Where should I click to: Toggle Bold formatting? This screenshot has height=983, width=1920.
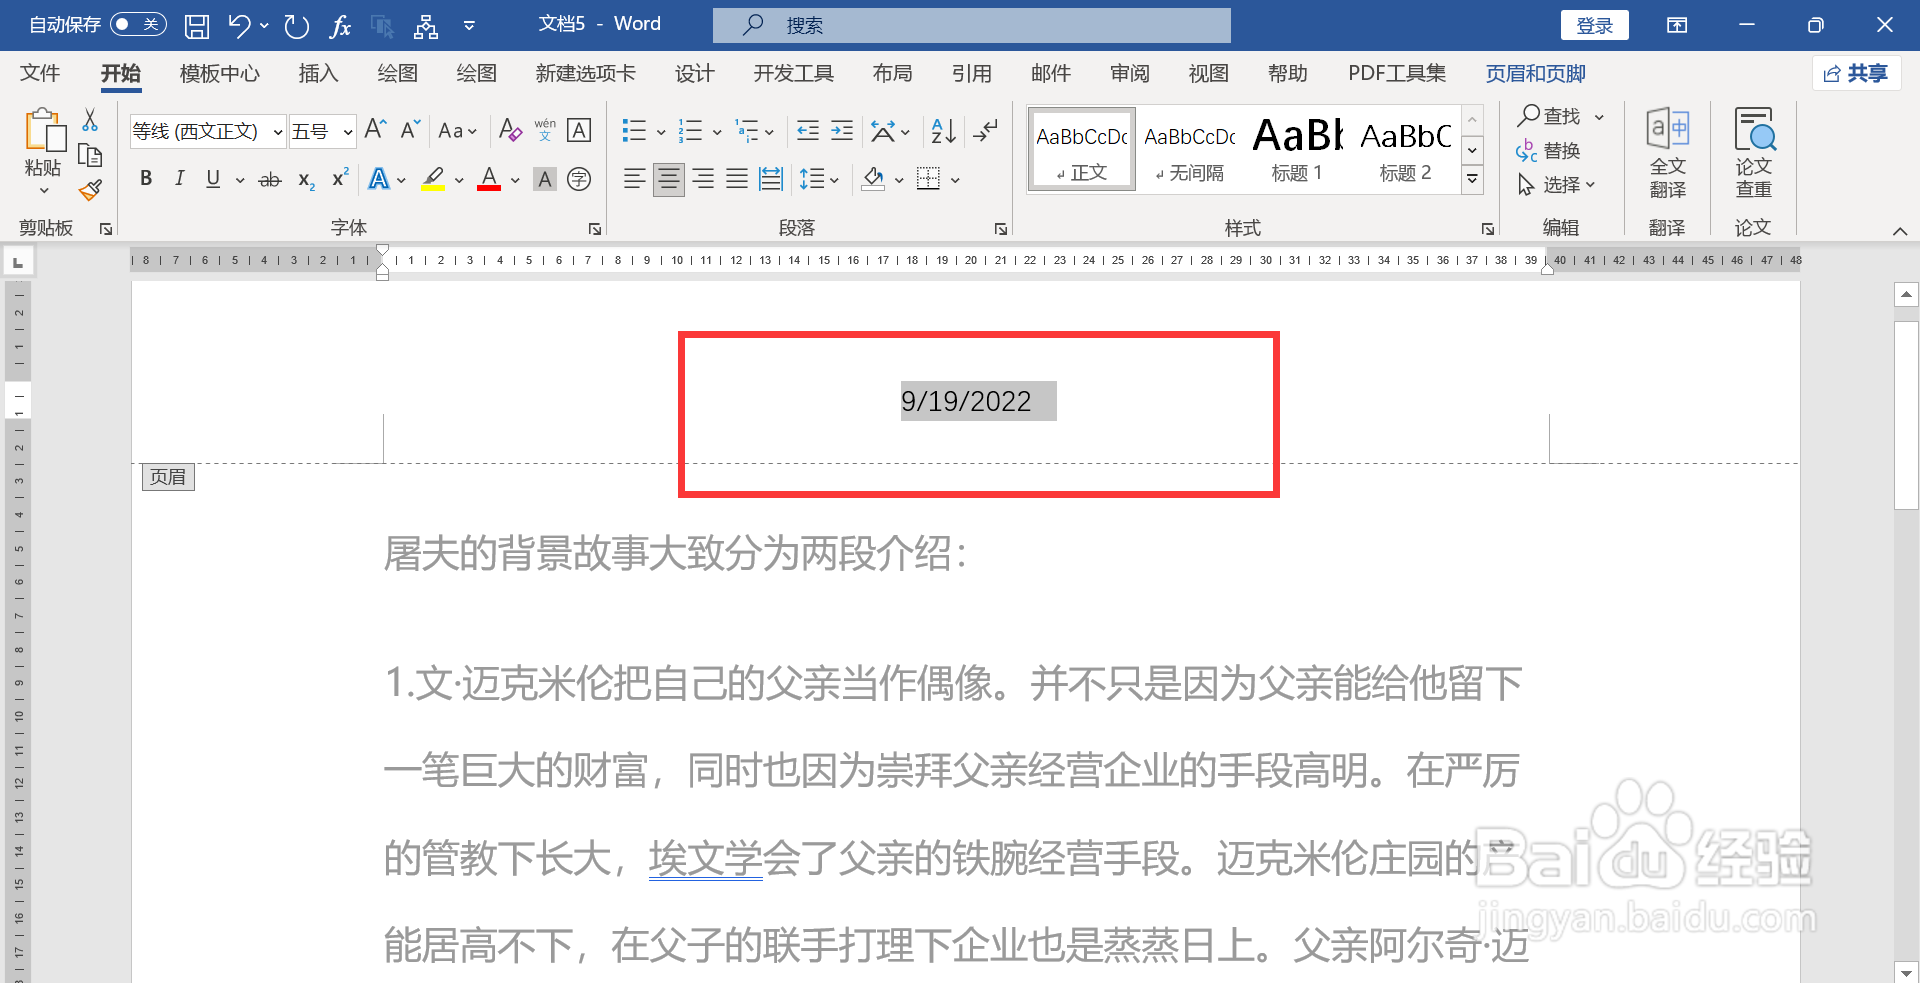pyautogui.click(x=146, y=179)
